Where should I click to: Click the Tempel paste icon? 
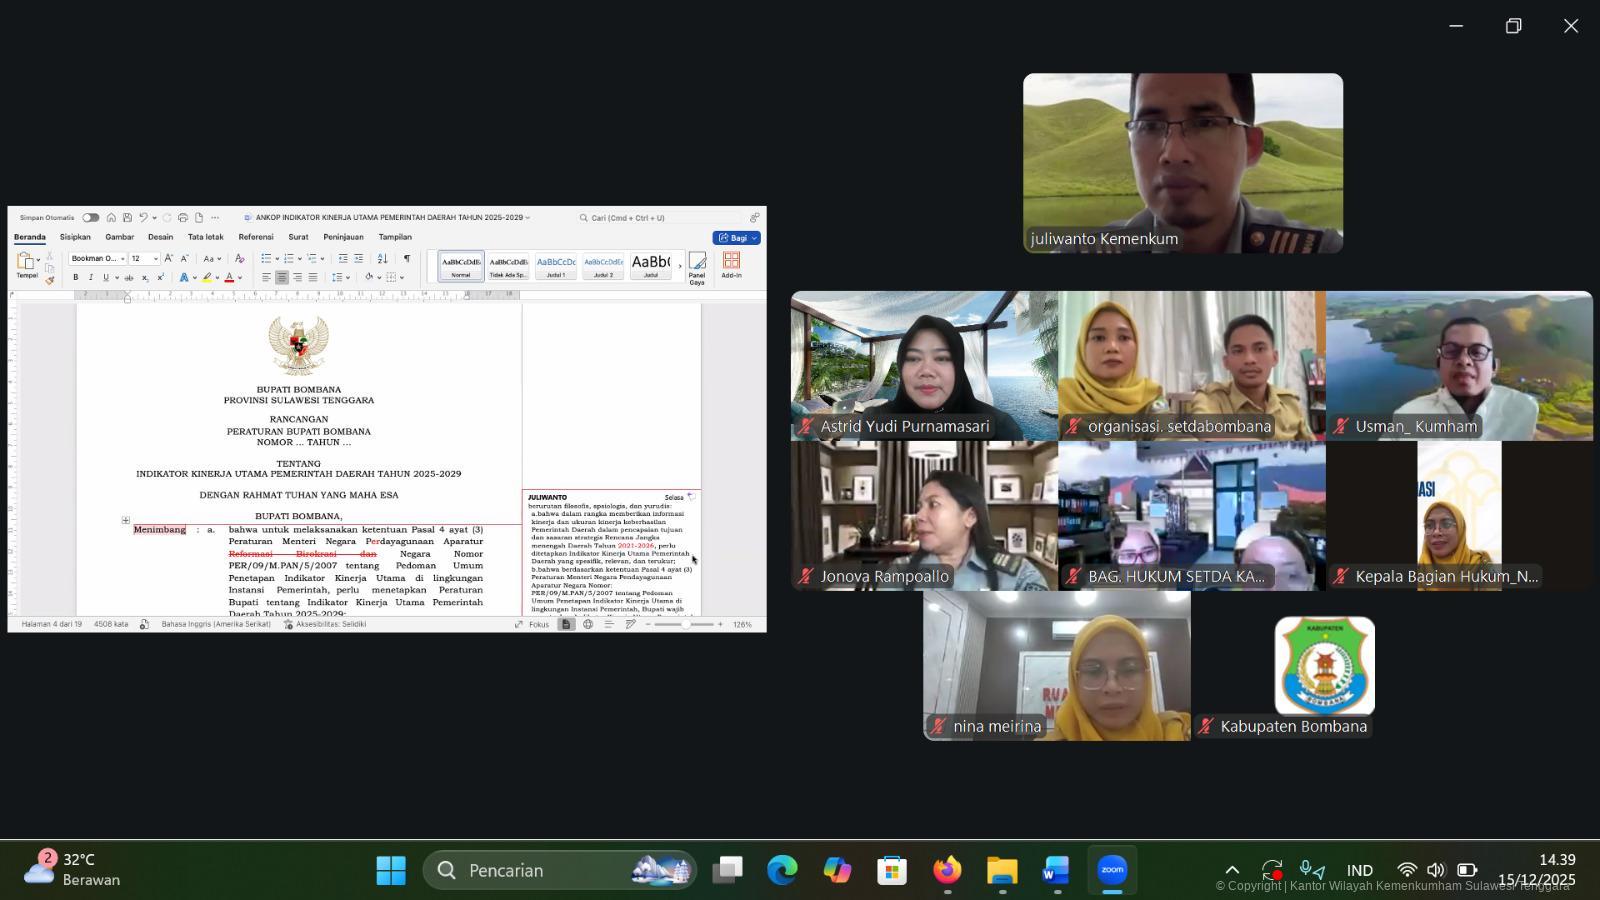point(26,264)
